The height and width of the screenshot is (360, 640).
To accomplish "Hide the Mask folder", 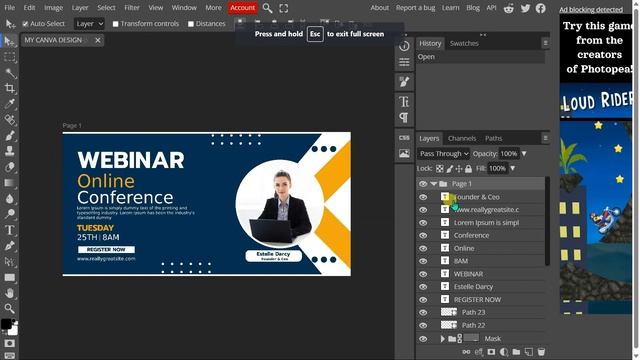I will (423, 338).
